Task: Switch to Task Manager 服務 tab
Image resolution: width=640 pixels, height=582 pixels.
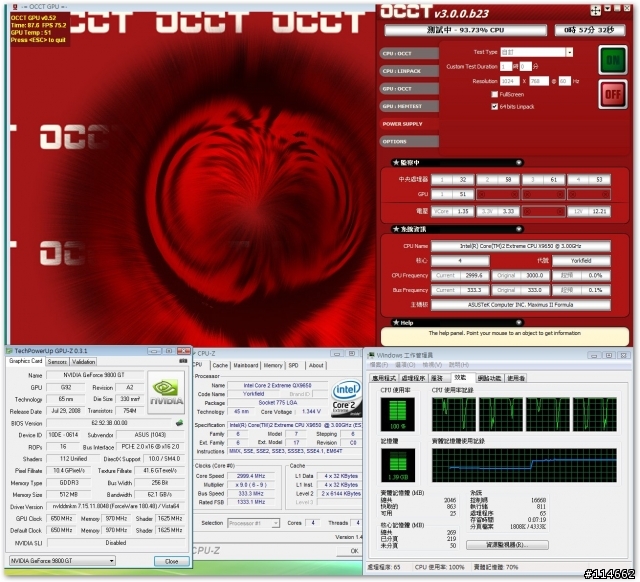Action: (437, 378)
